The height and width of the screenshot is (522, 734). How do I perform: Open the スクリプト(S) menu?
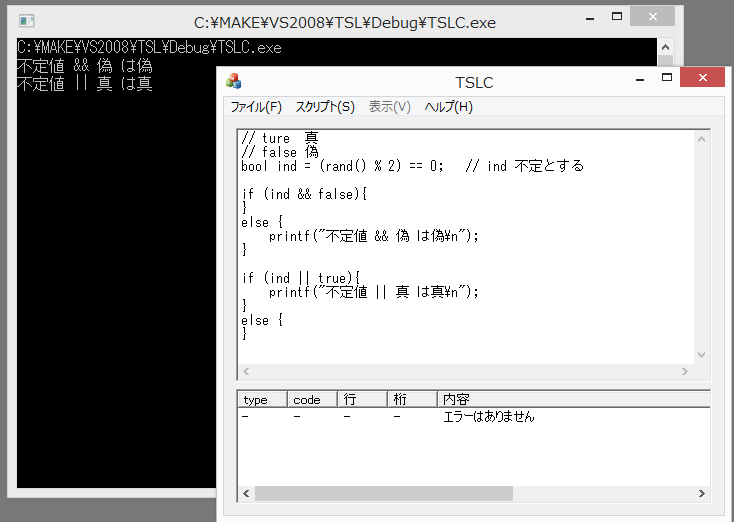point(325,107)
